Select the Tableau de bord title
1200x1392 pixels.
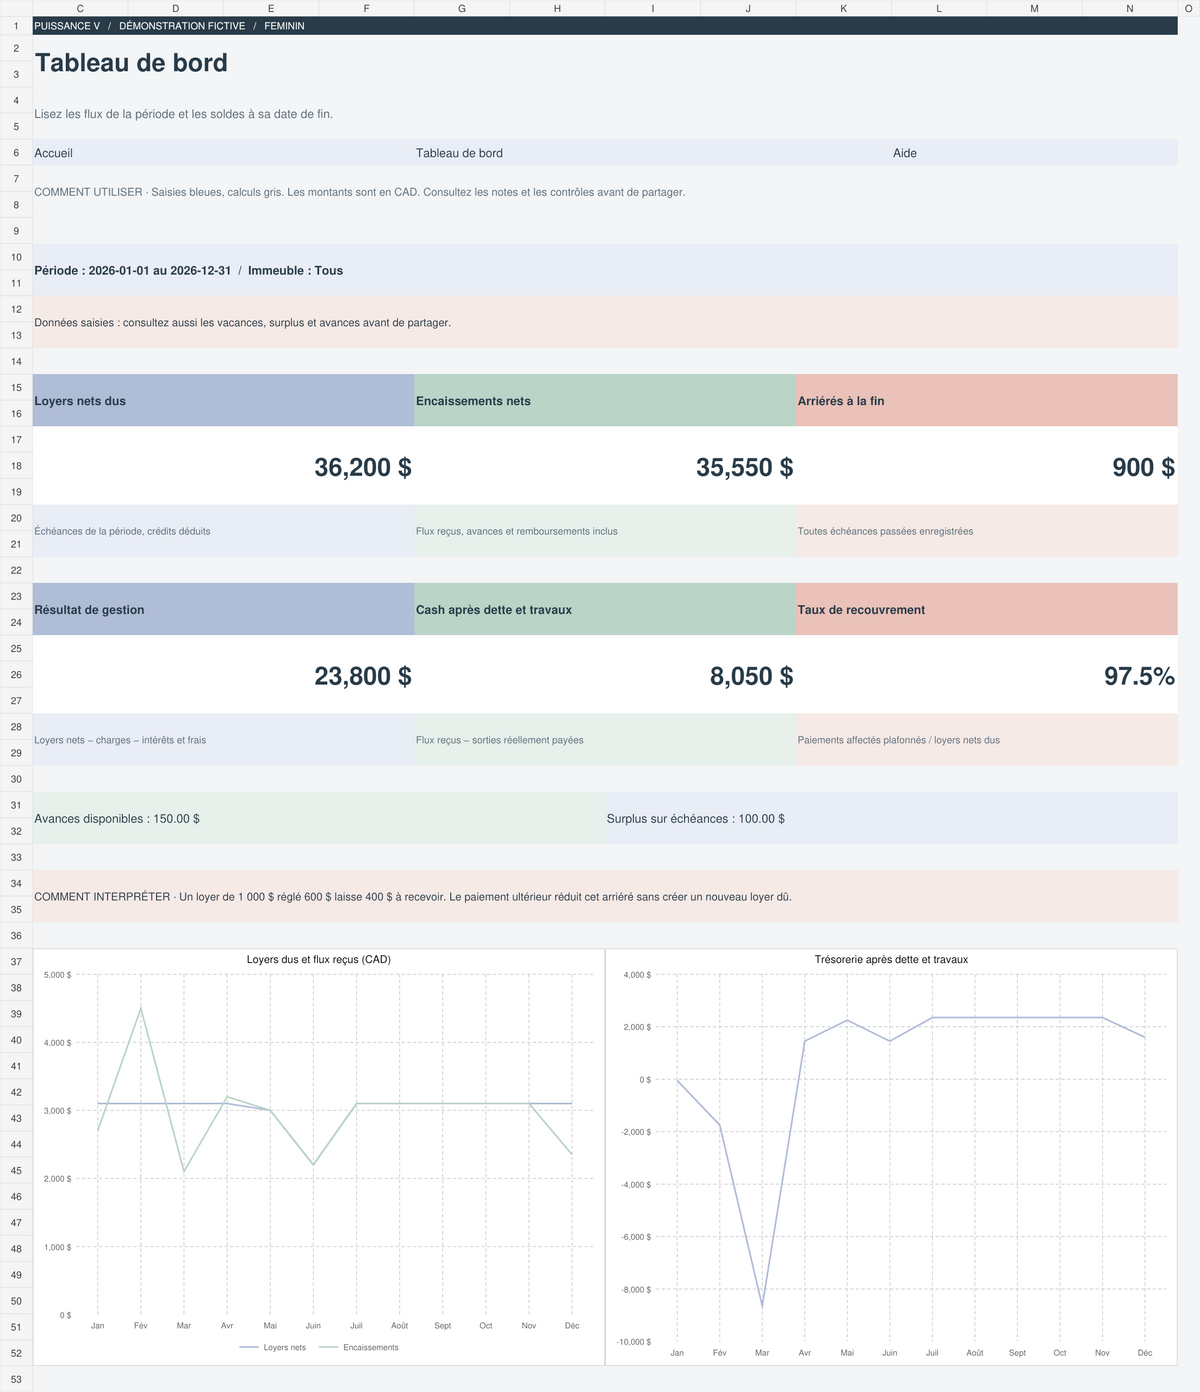click(131, 63)
